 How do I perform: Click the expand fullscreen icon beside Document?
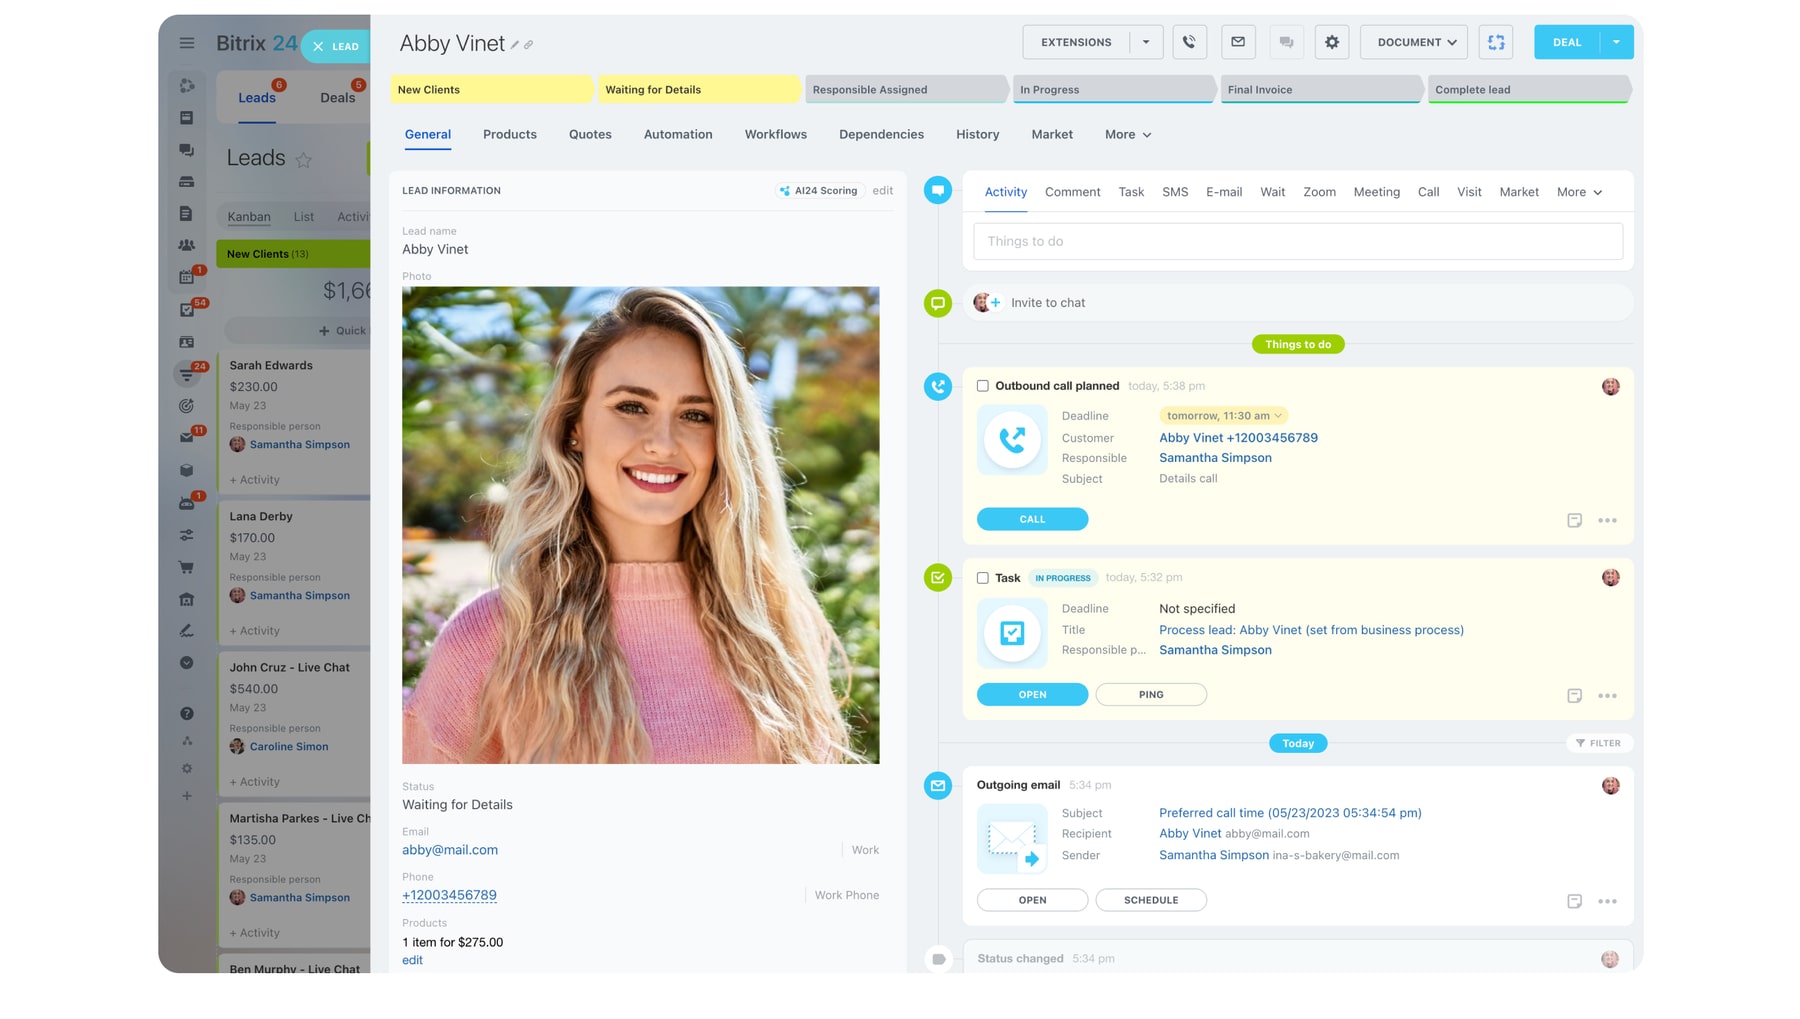point(1496,42)
